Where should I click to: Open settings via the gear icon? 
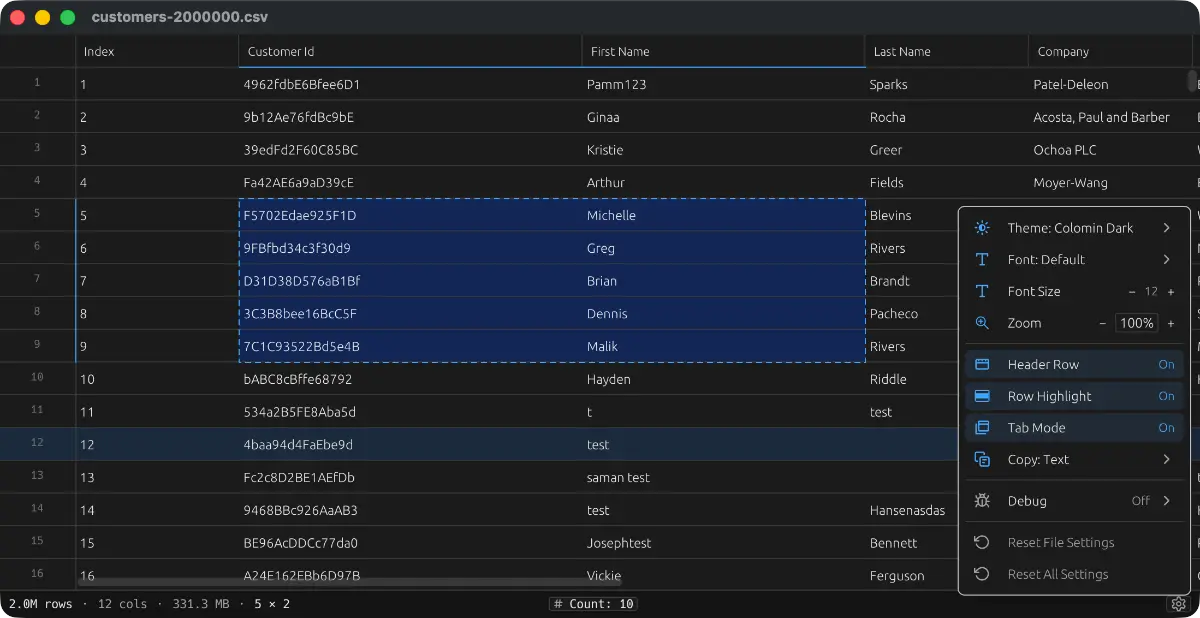[1177, 604]
